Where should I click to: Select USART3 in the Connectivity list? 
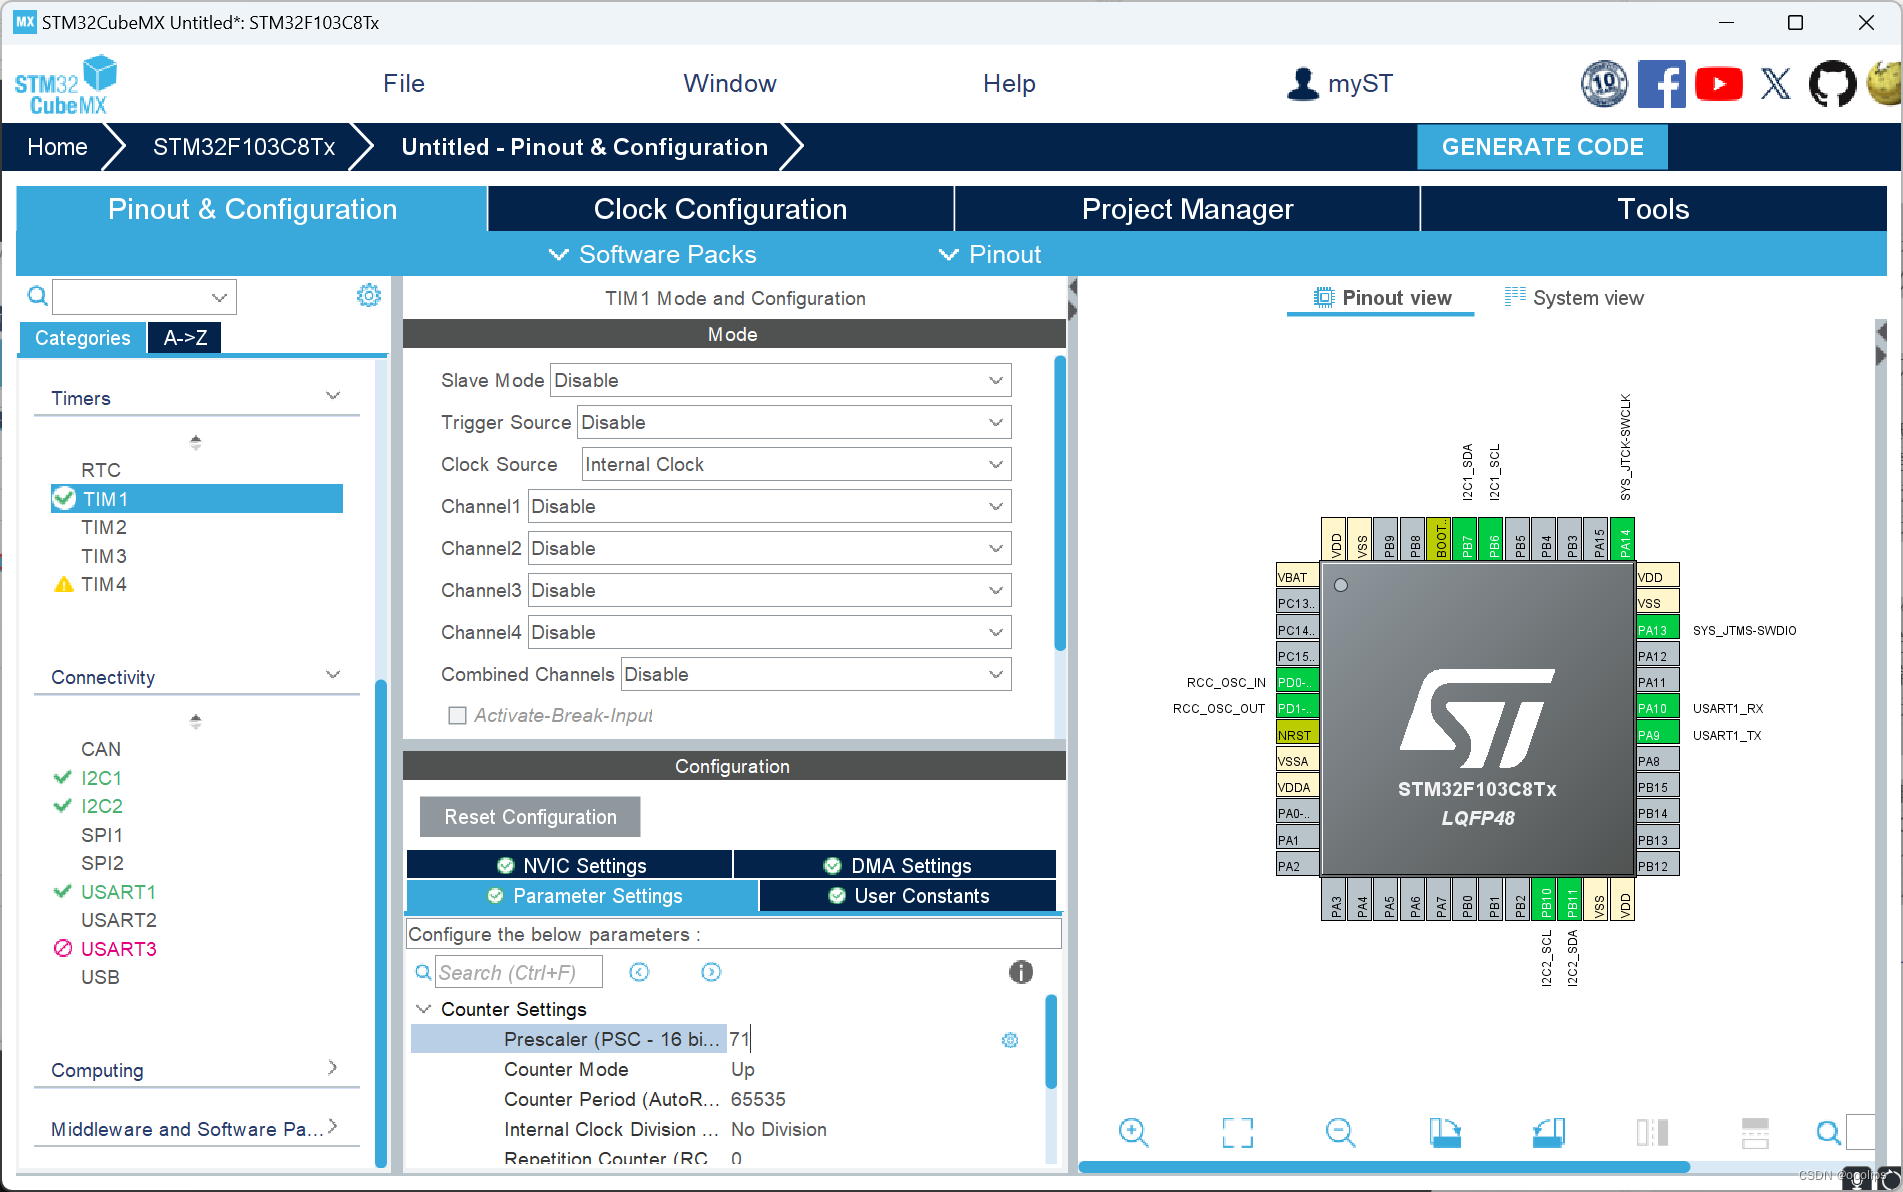[x=118, y=949]
